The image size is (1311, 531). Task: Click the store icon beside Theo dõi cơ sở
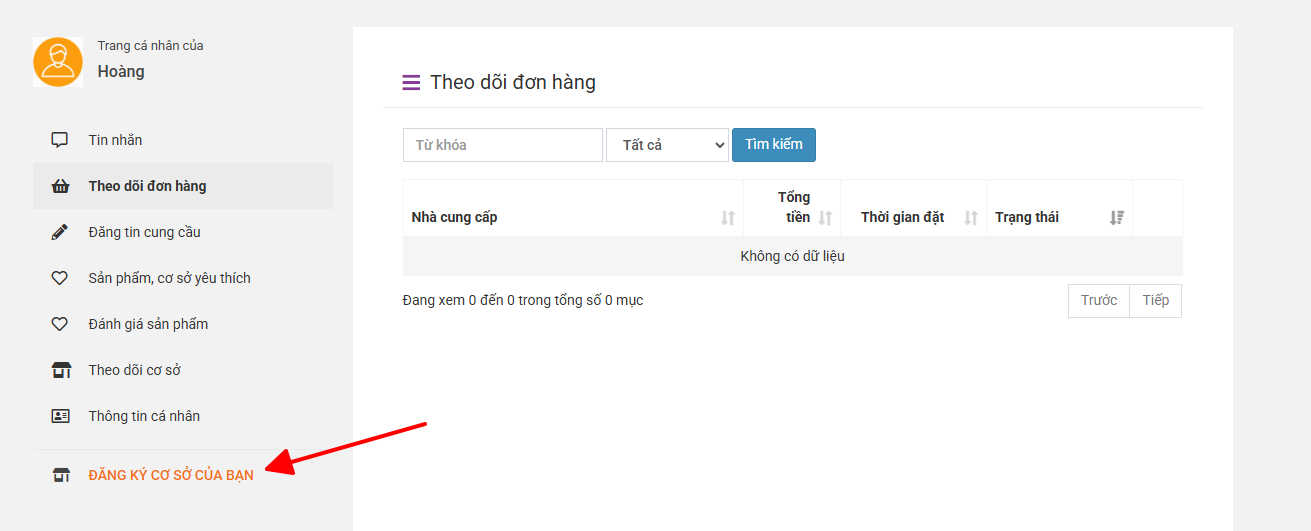[60, 370]
